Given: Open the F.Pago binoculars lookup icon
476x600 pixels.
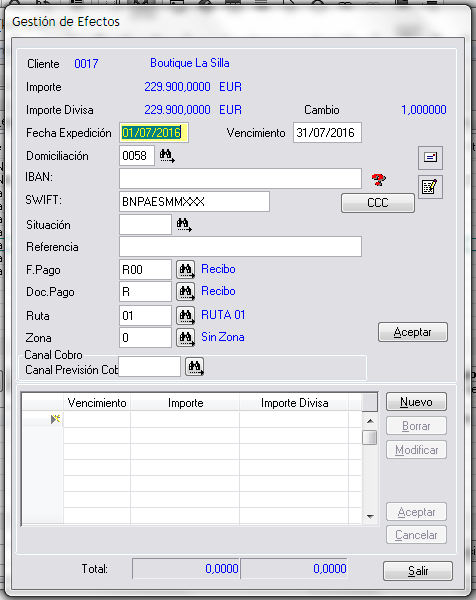Looking at the screenshot, I should coord(186,269).
